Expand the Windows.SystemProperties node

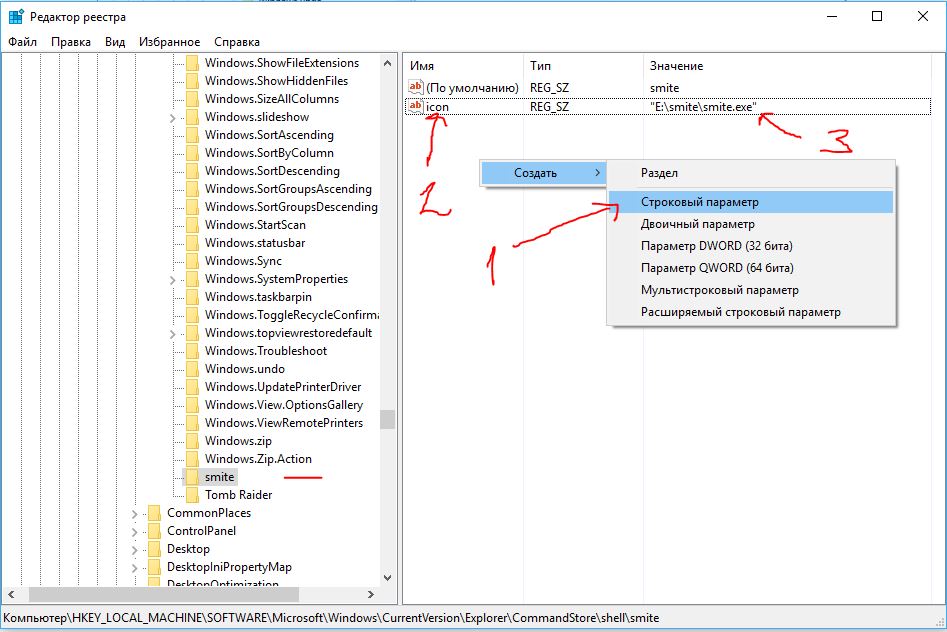click(172, 279)
